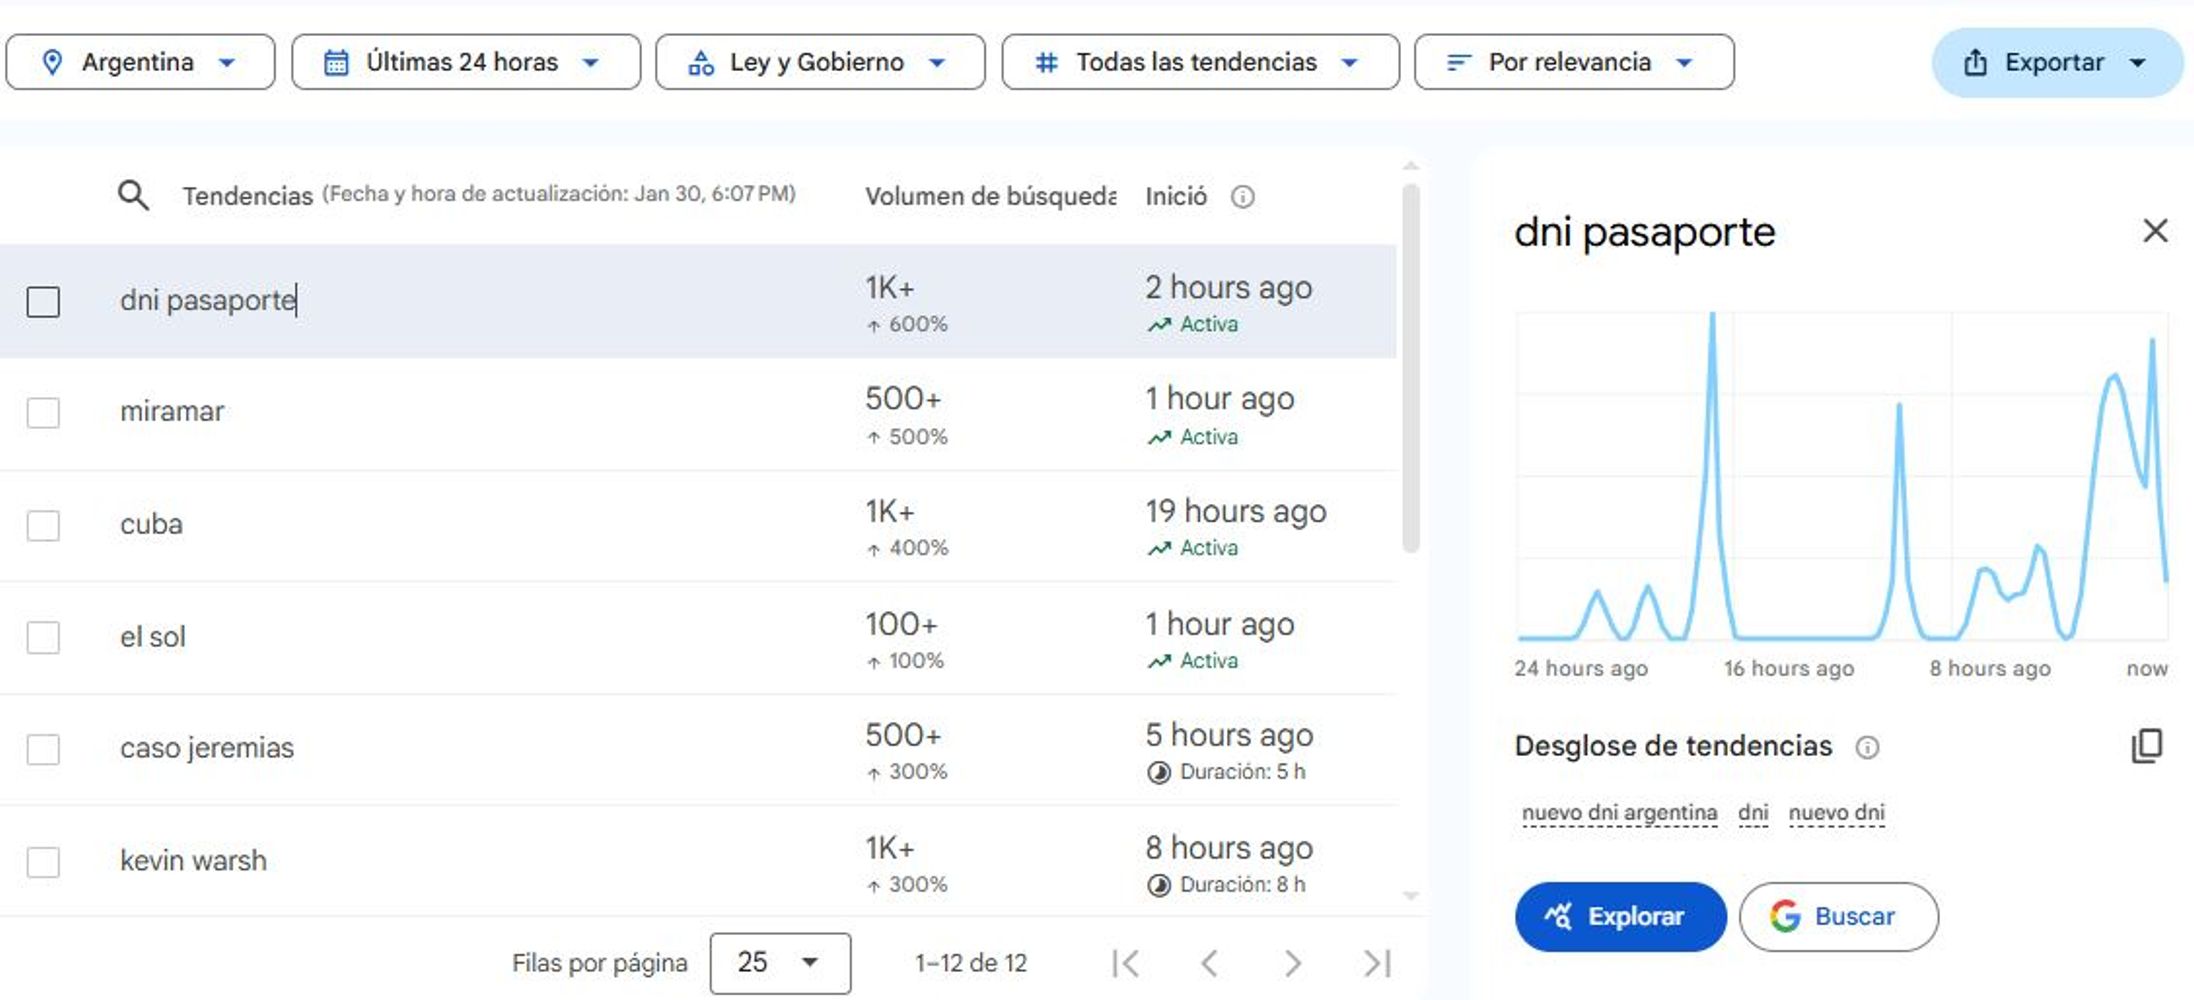Screen dimensions: 2194x1000
Task: Go to the previous page arrow
Action: [1209, 963]
